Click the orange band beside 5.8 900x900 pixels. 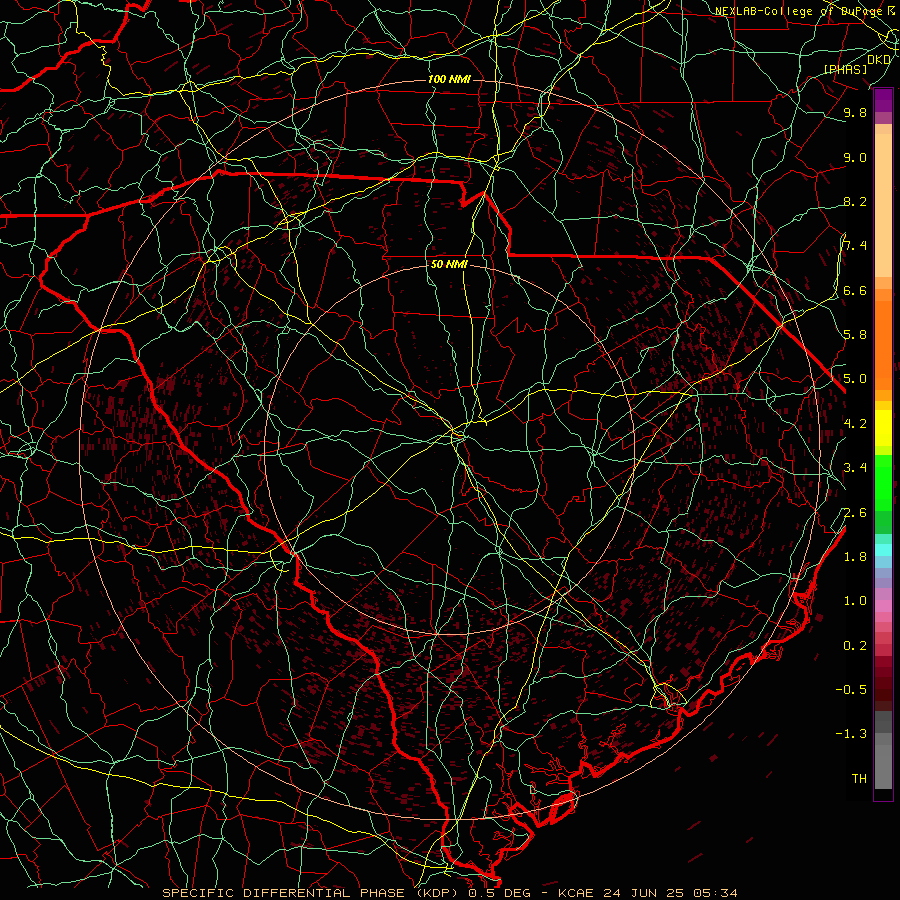pyautogui.click(x=883, y=346)
